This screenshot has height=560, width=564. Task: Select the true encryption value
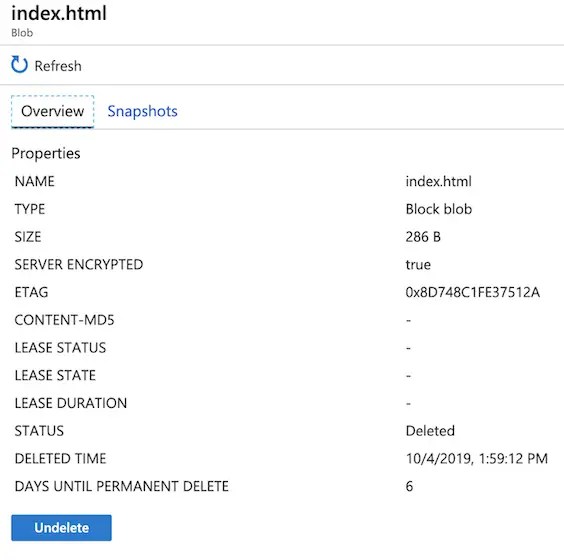tap(418, 265)
